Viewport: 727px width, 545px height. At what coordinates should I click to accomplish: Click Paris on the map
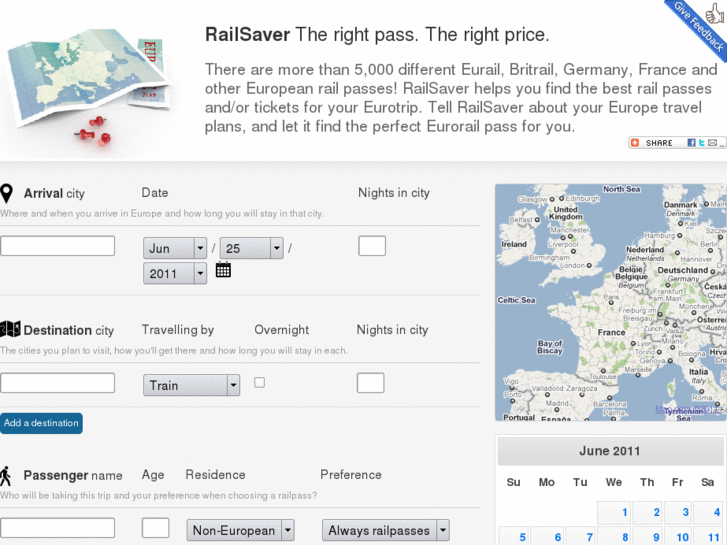612,298
